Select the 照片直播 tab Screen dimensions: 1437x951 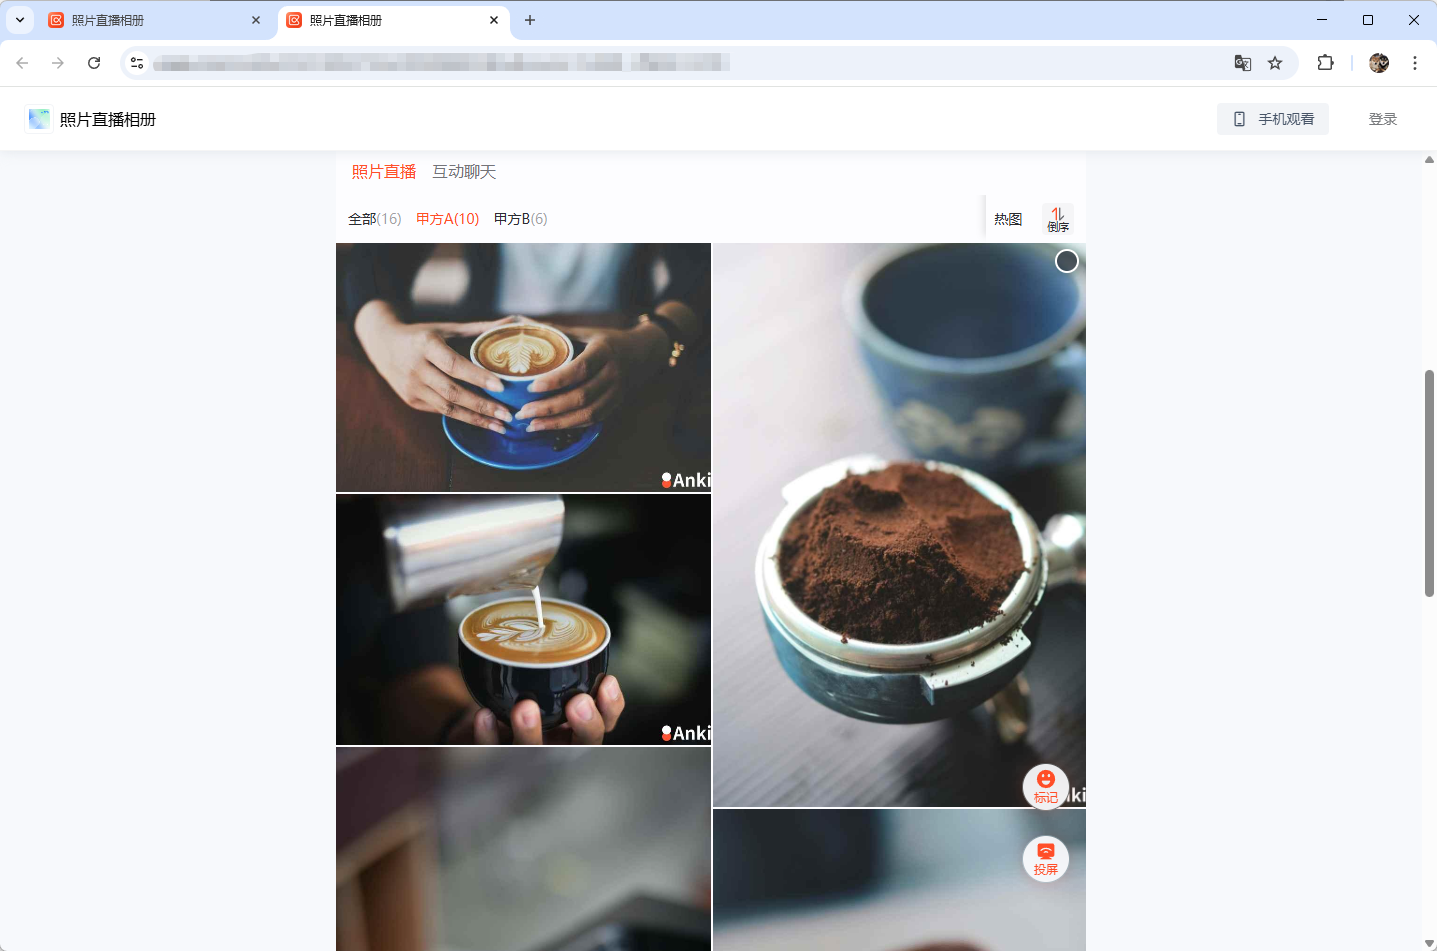point(384,172)
